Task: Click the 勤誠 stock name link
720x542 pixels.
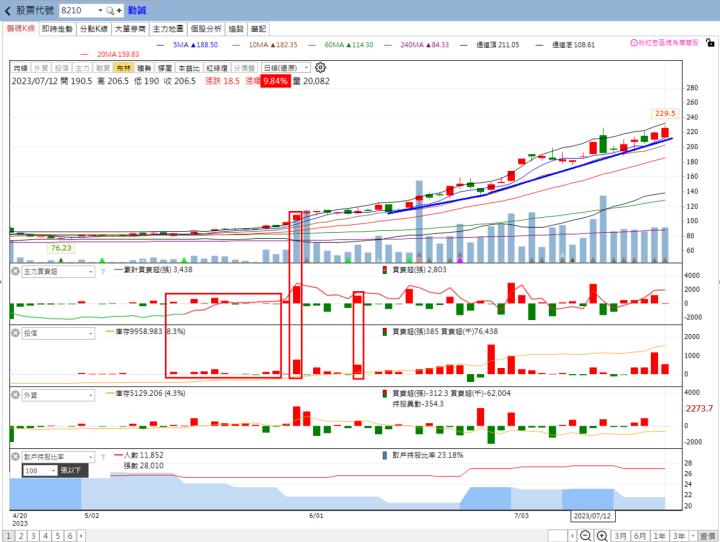Action: pyautogui.click(x=137, y=10)
